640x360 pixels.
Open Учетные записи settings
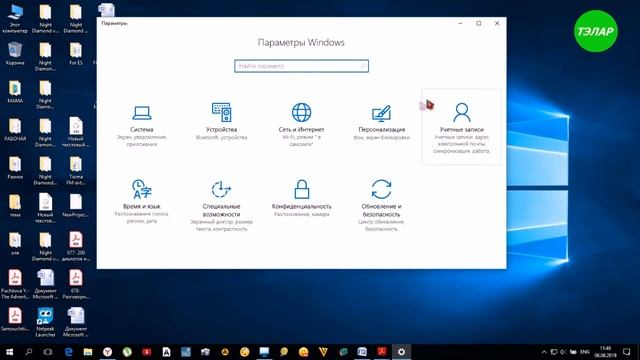tap(462, 127)
